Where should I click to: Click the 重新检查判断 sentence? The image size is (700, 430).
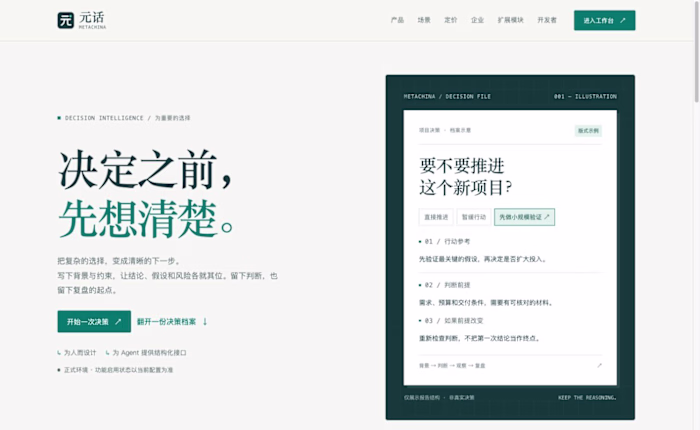[x=480, y=338]
